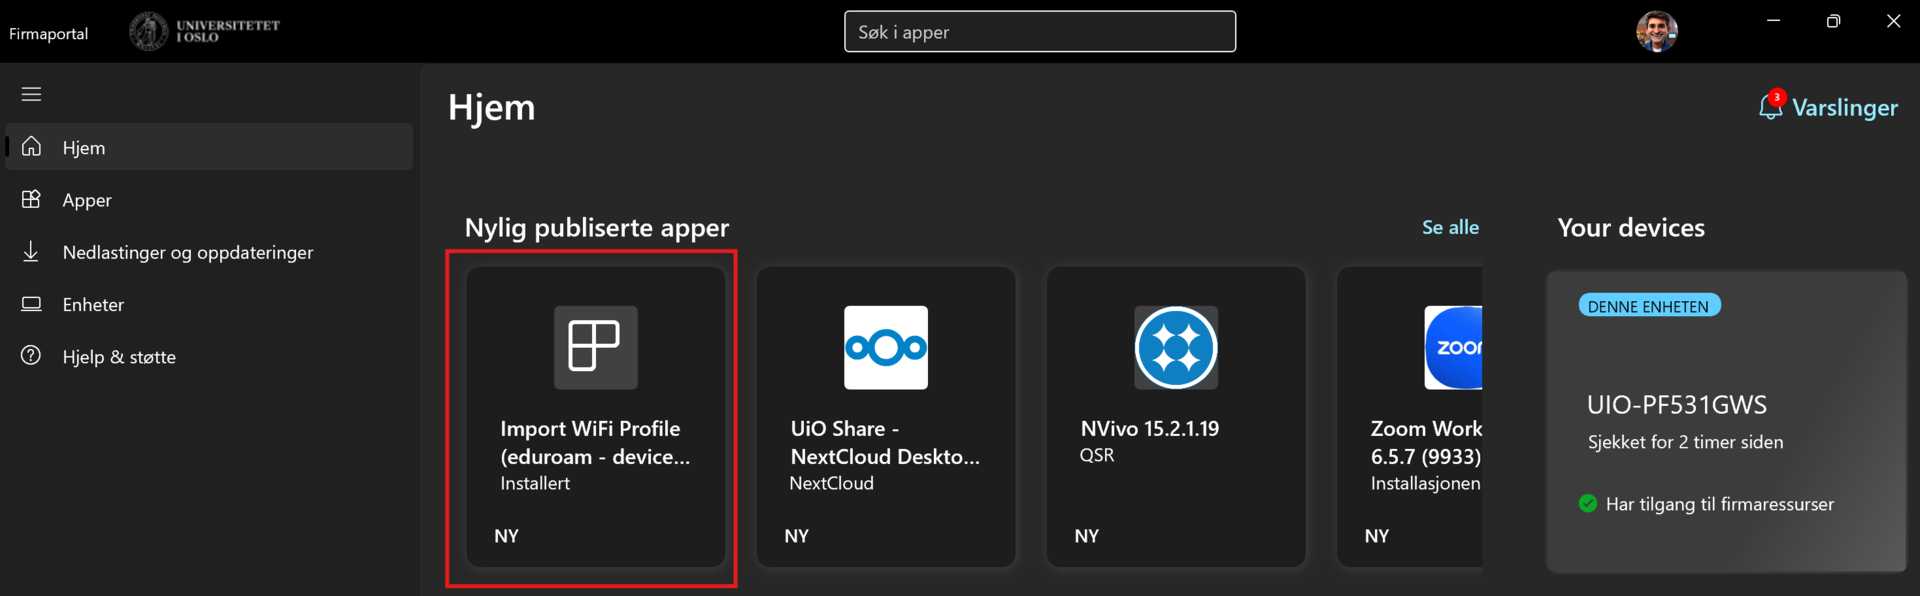The image size is (1920, 596).
Task: Click the laptop icon next to Enheter
Action: (31, 303)
